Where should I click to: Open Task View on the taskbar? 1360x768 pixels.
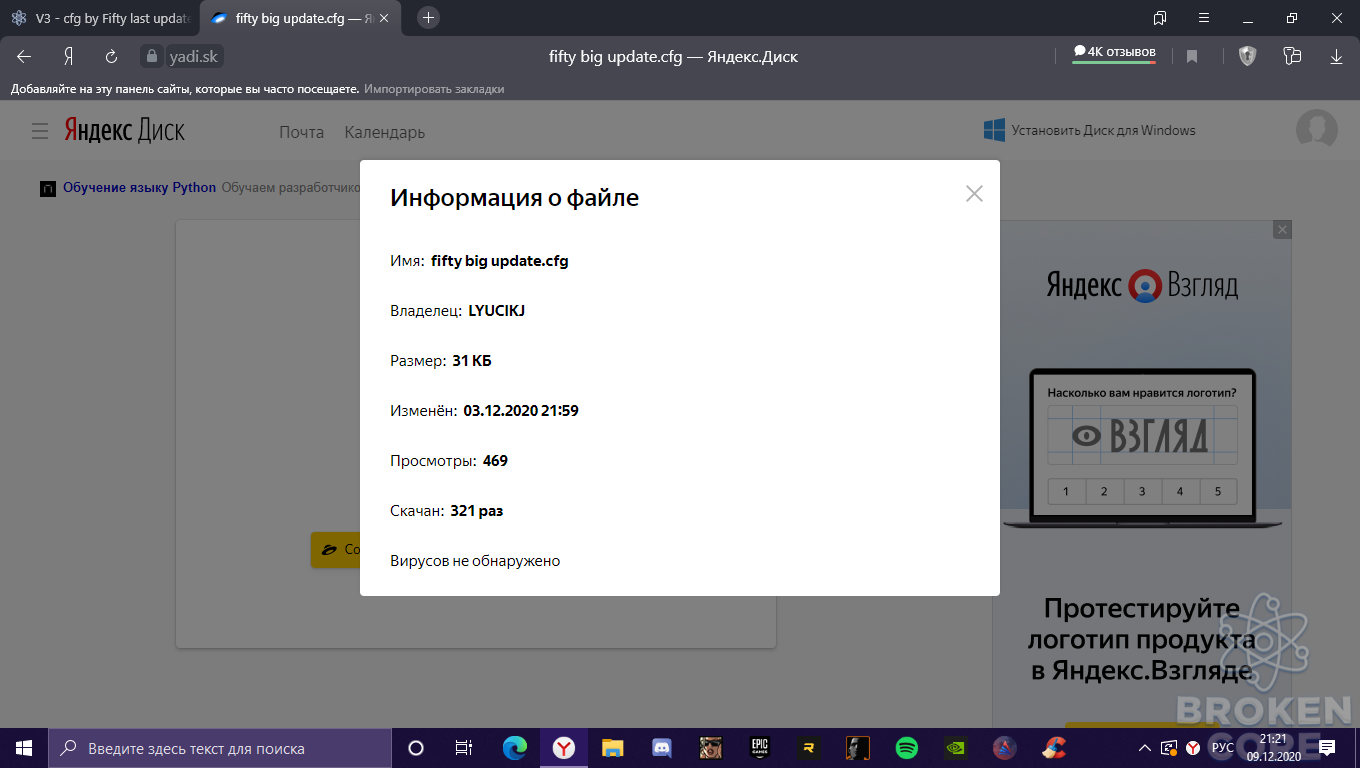464,748
